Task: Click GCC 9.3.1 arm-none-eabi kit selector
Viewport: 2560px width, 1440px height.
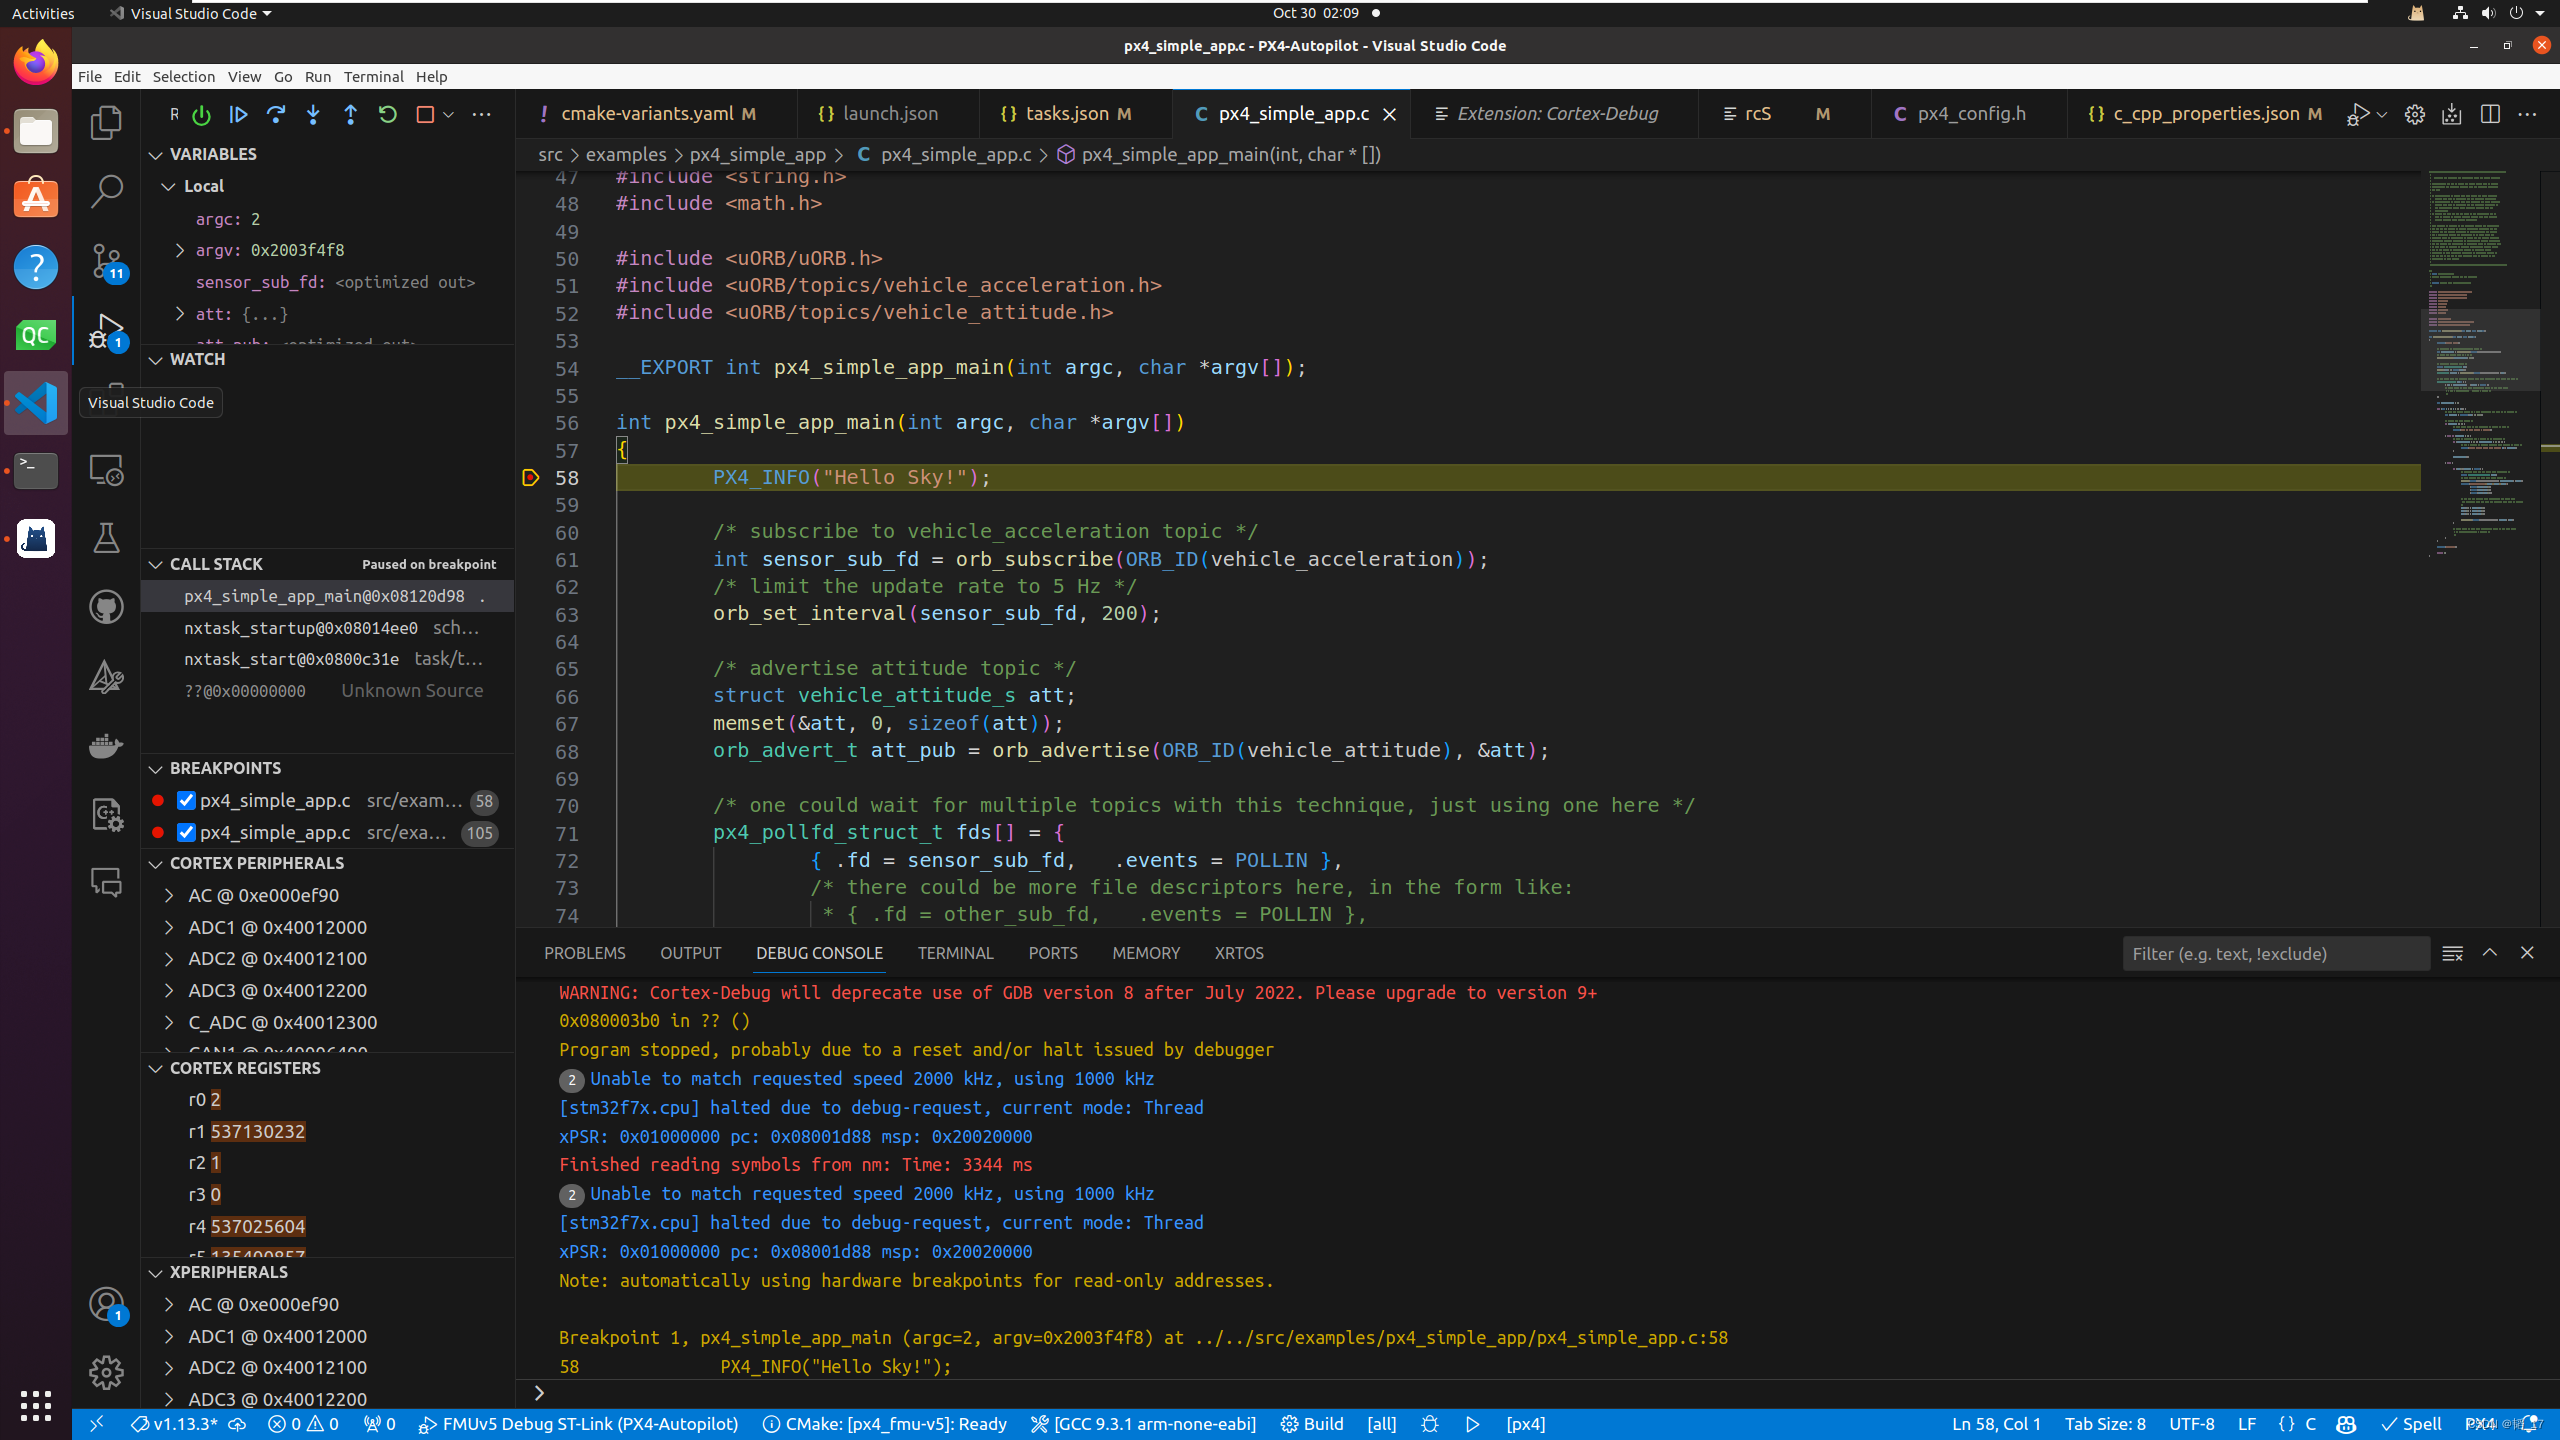Action: click(x=1143, y=1424)
